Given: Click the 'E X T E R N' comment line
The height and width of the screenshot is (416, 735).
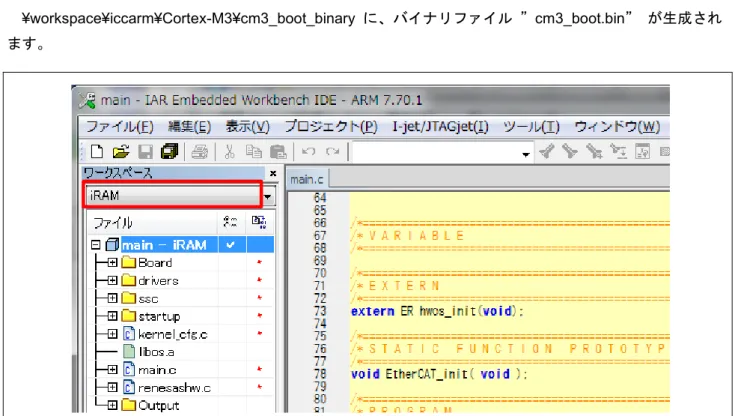Looking at the screenshot, I should pos(396,286).
